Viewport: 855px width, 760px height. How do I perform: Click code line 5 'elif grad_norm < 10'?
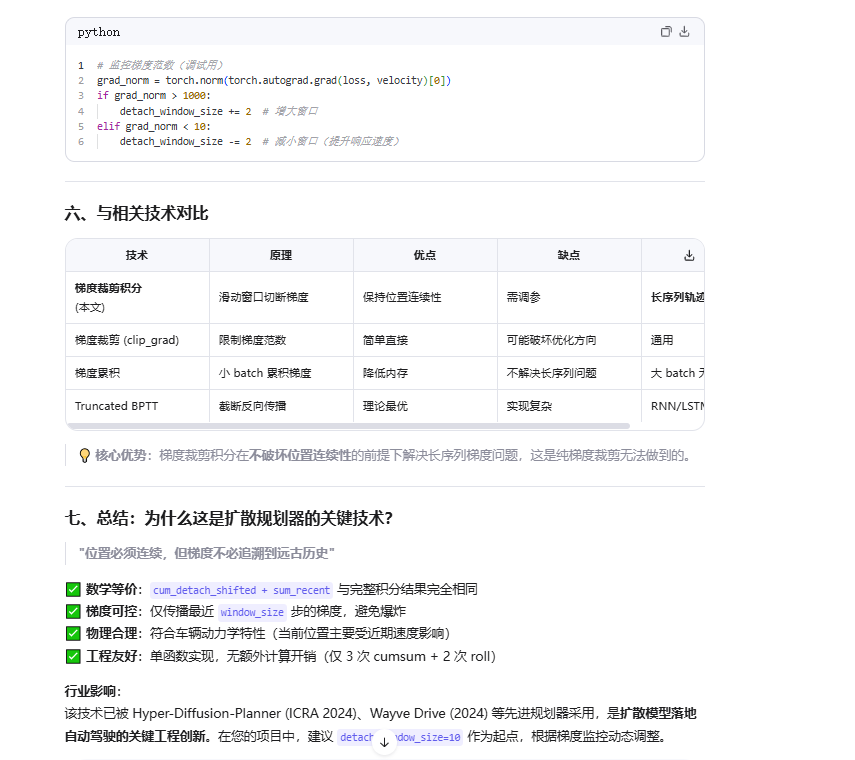pyautogui.click(x=154, y=126)
